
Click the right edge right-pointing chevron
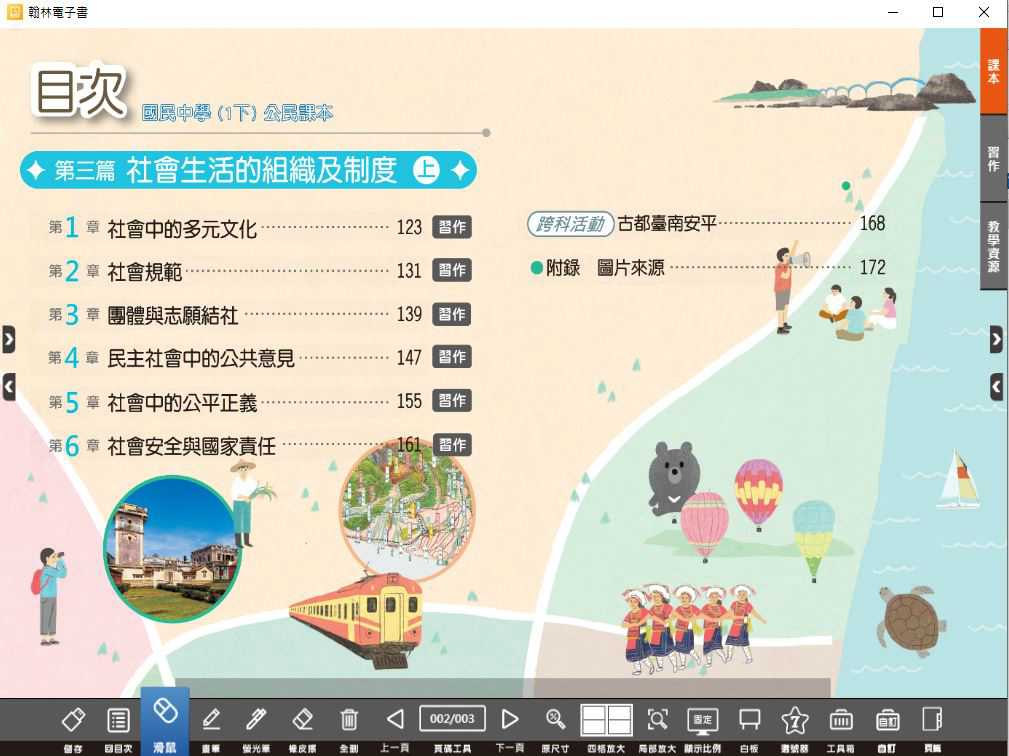pyautogui.click(x=996, y=339)
